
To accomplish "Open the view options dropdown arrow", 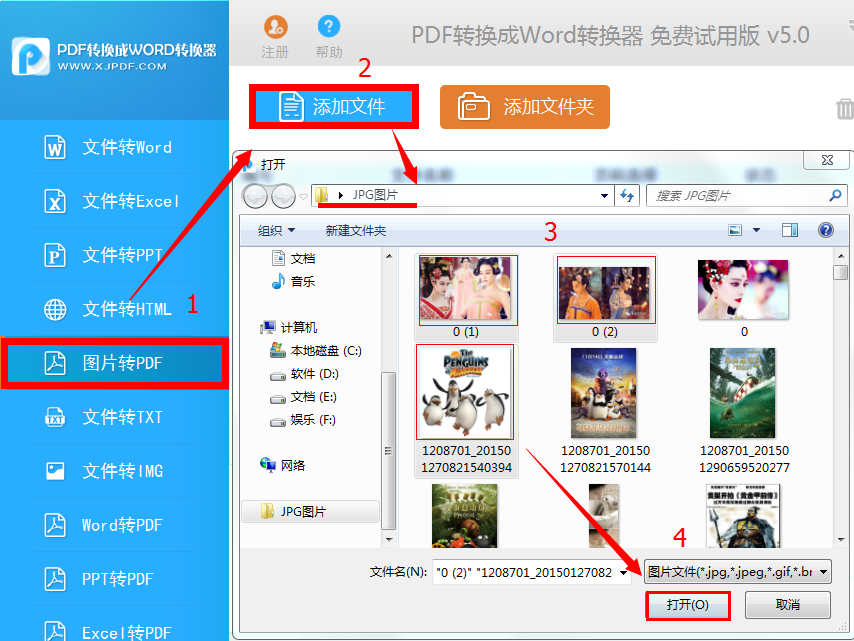I will (x=757, y=230).
